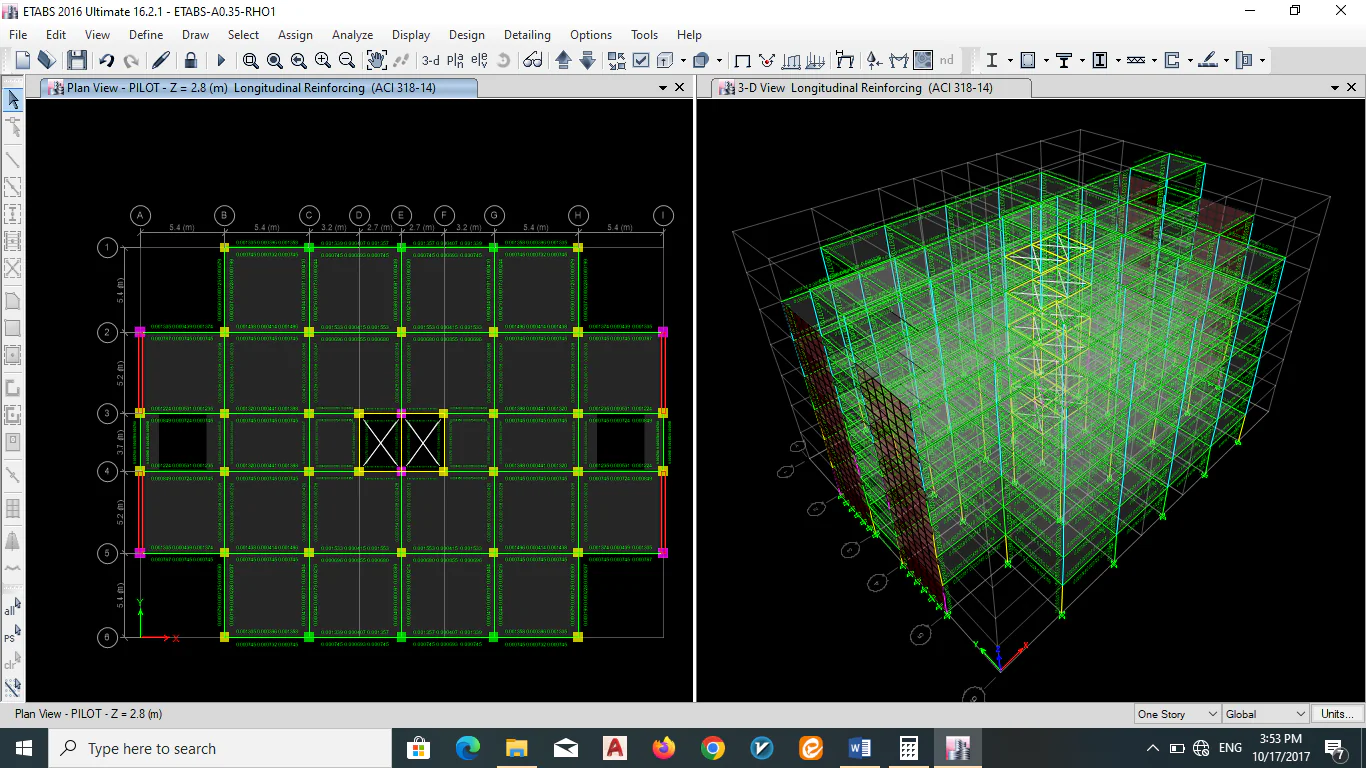Click the Save model floppy icon

(x=76, y=61)
